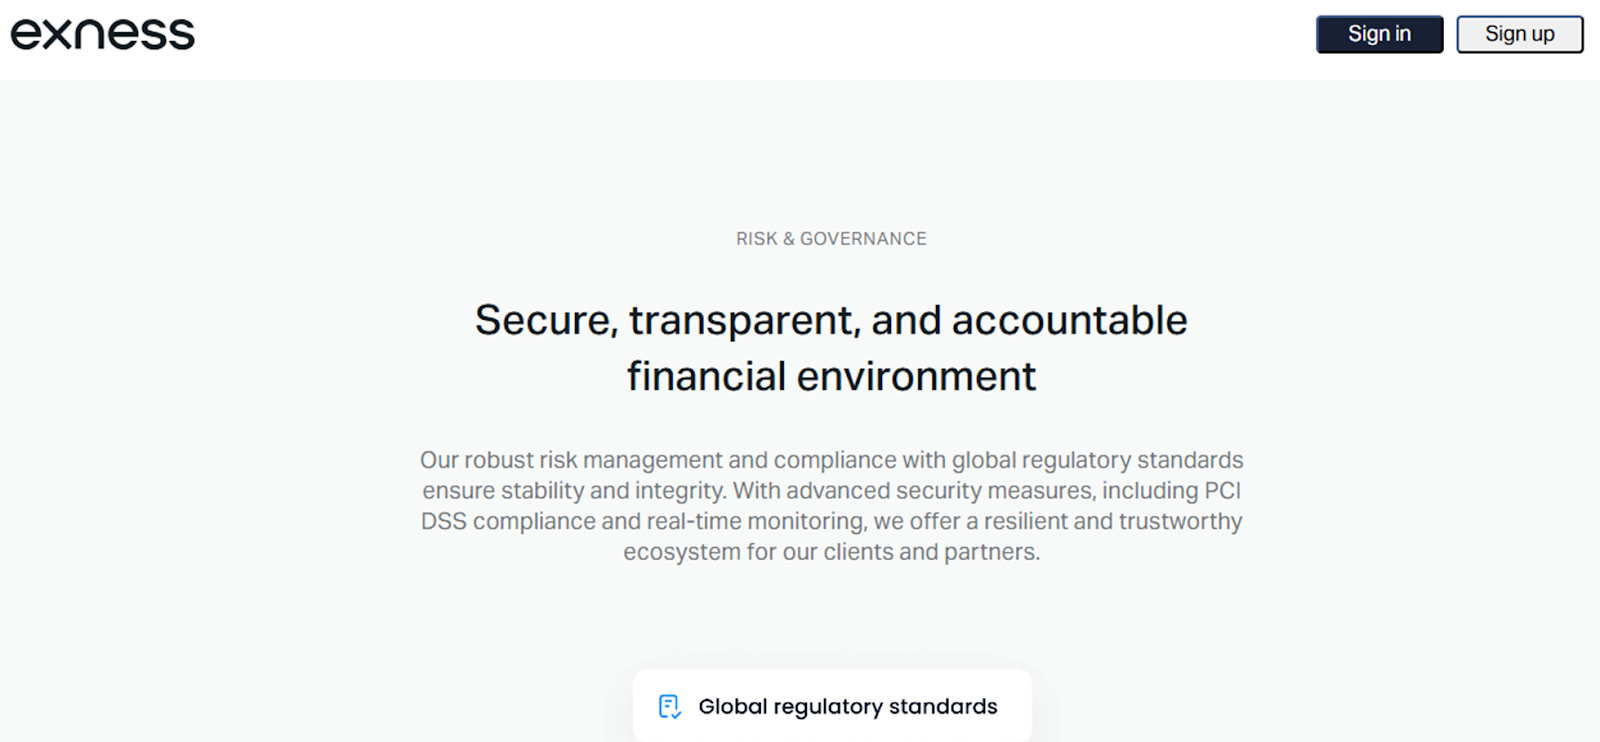Click the line starting ensure stability and integrity
Viewport: 1600px width, 742px height.
tap(831, 491)
